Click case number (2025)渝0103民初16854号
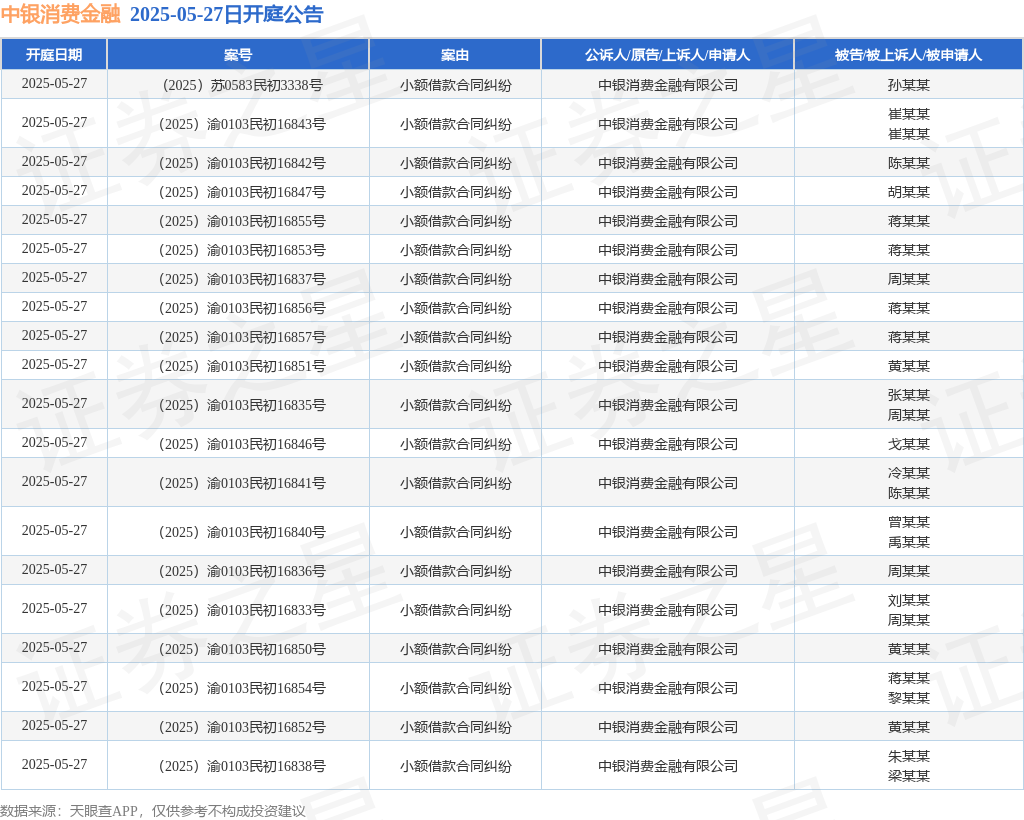The image size is (1024, 820). coord(242,688)
